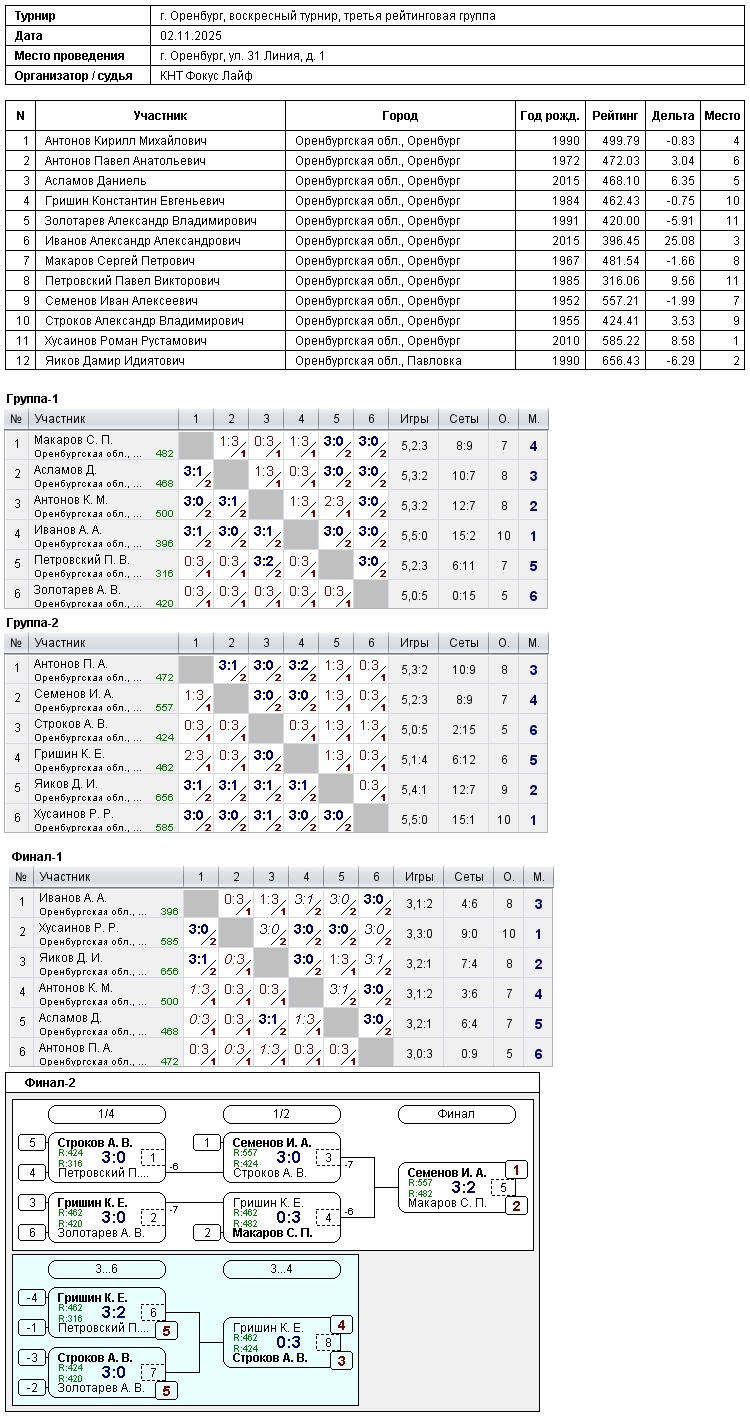Click the 3...6 placement round label
Screen dimensions: 750x1417
point(107,1270)
